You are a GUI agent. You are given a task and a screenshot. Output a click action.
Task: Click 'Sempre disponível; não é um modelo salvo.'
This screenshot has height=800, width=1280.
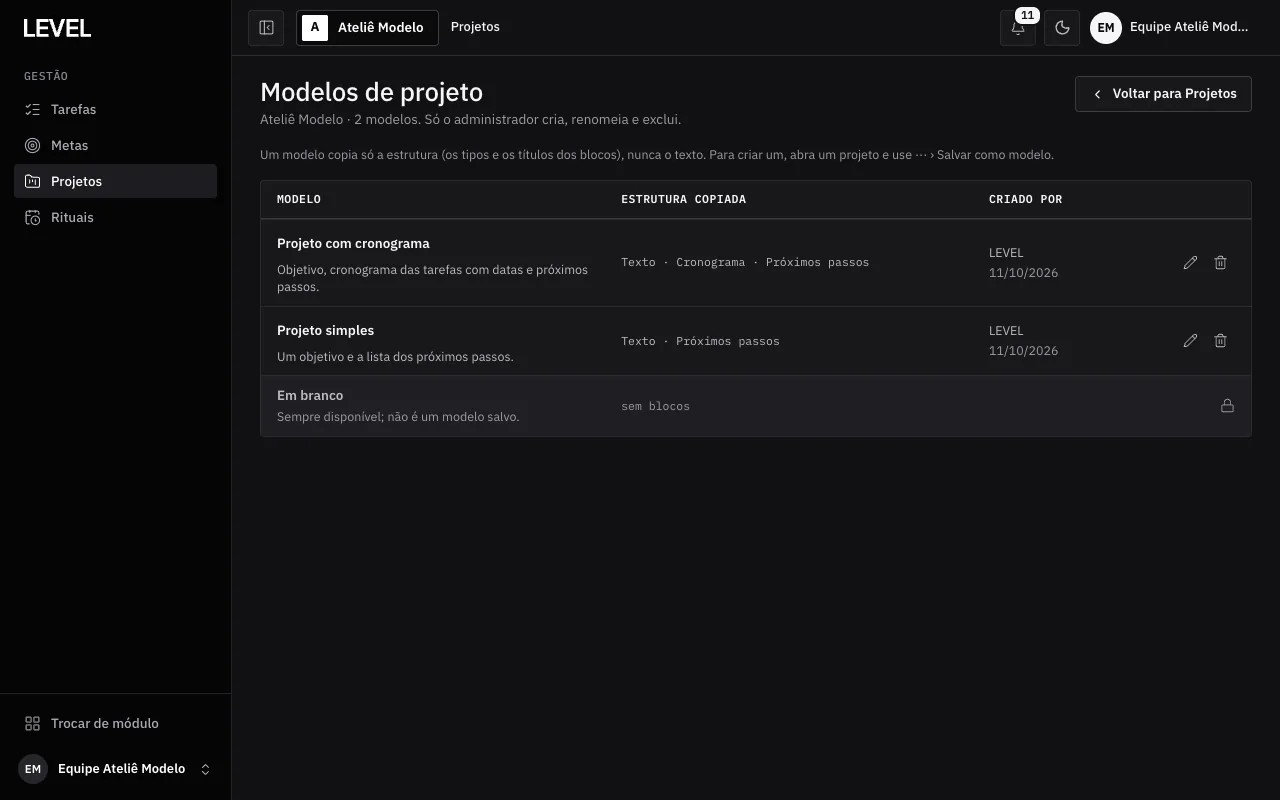(x=398, y=417)
